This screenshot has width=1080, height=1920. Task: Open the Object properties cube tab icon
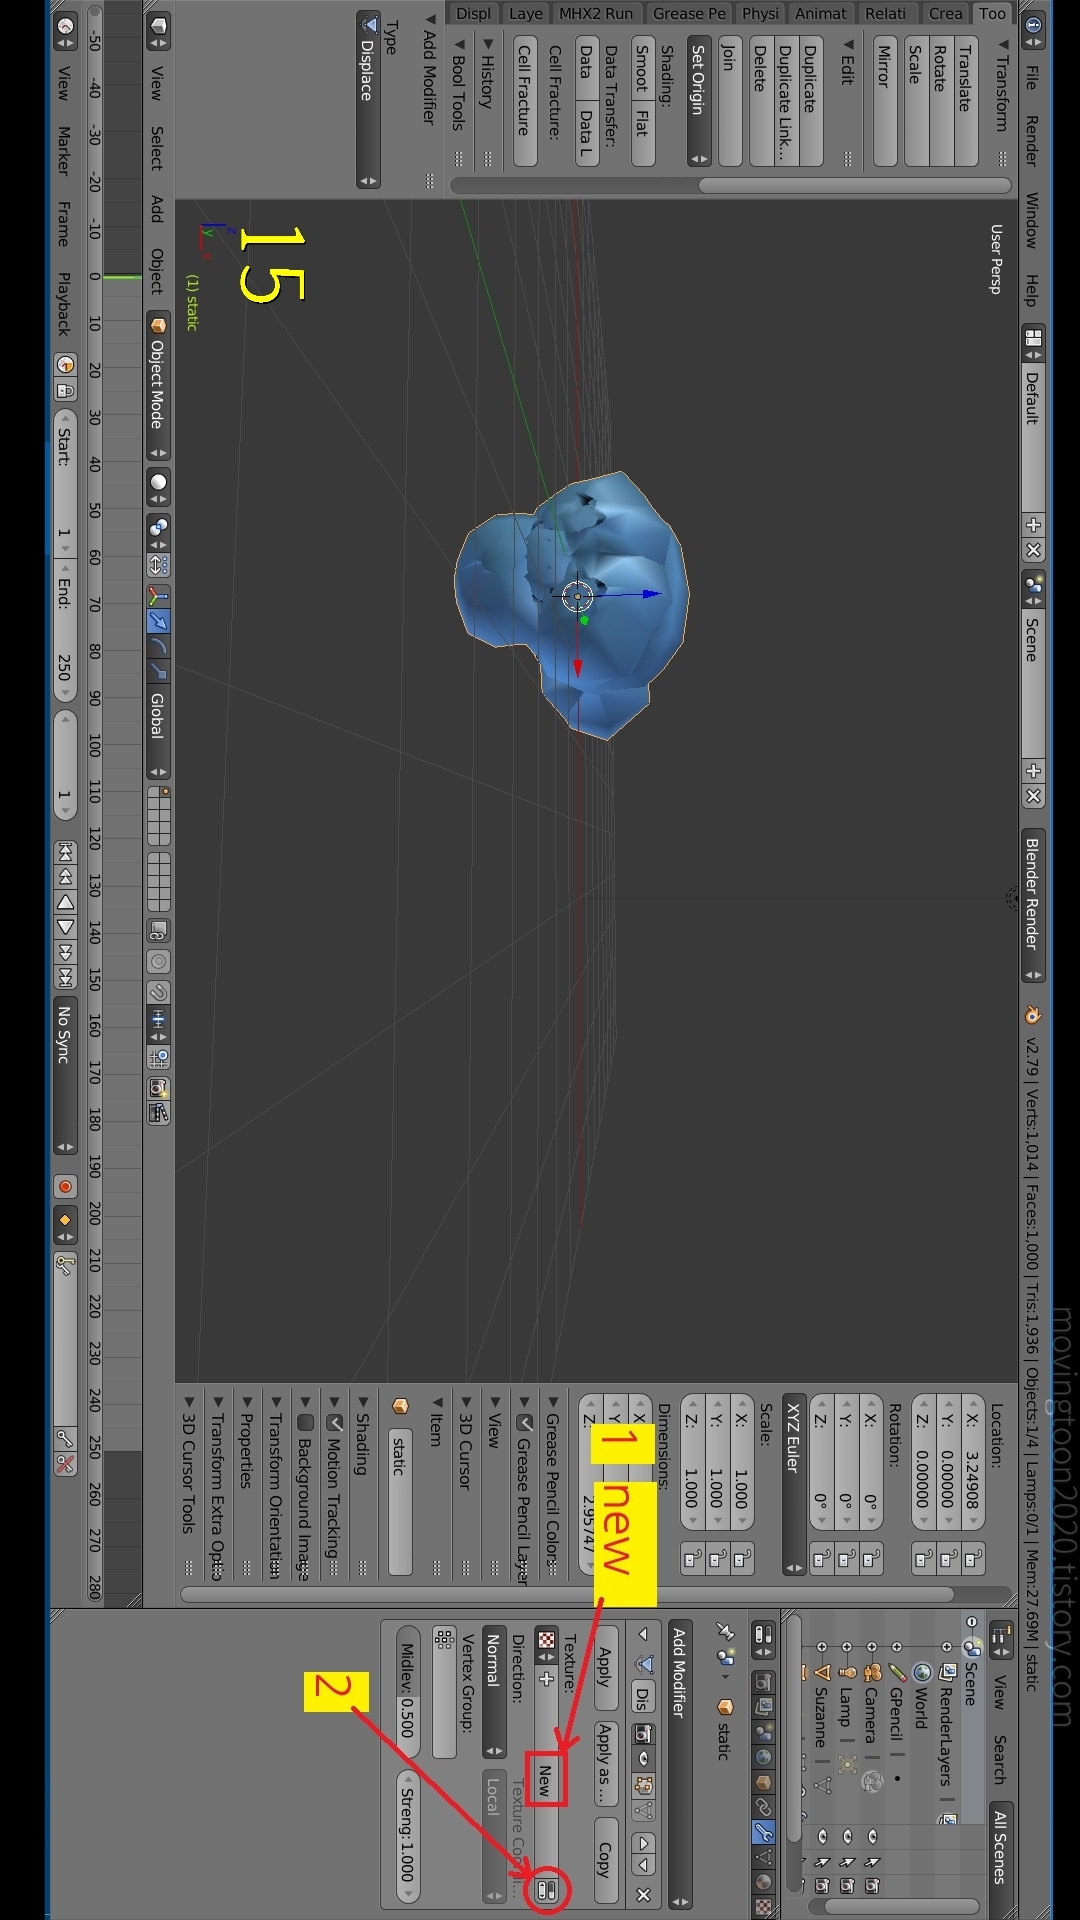tap(763, 1782)
